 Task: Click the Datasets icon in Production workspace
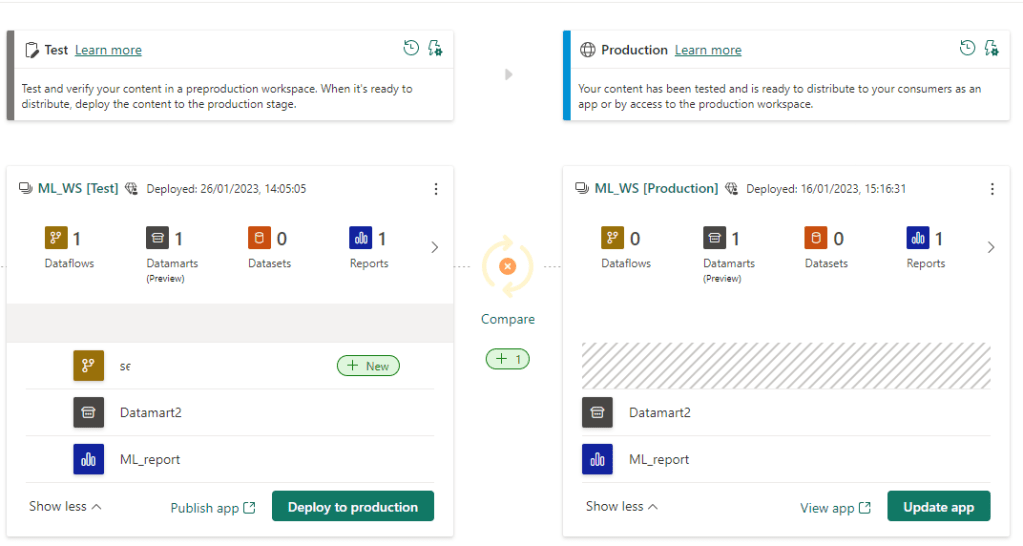(x=815, y=238)
